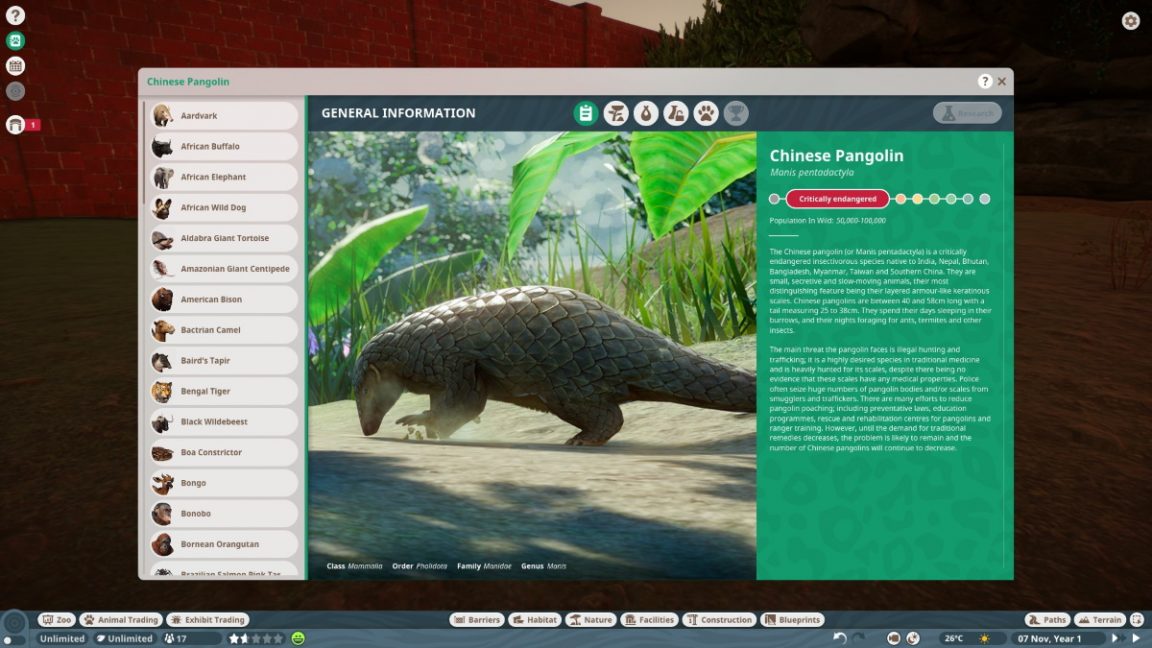The height and width of the screenshot is (648, 1152).
Task: Click the animal list scrollbar
Action: [x=144, y=153]
